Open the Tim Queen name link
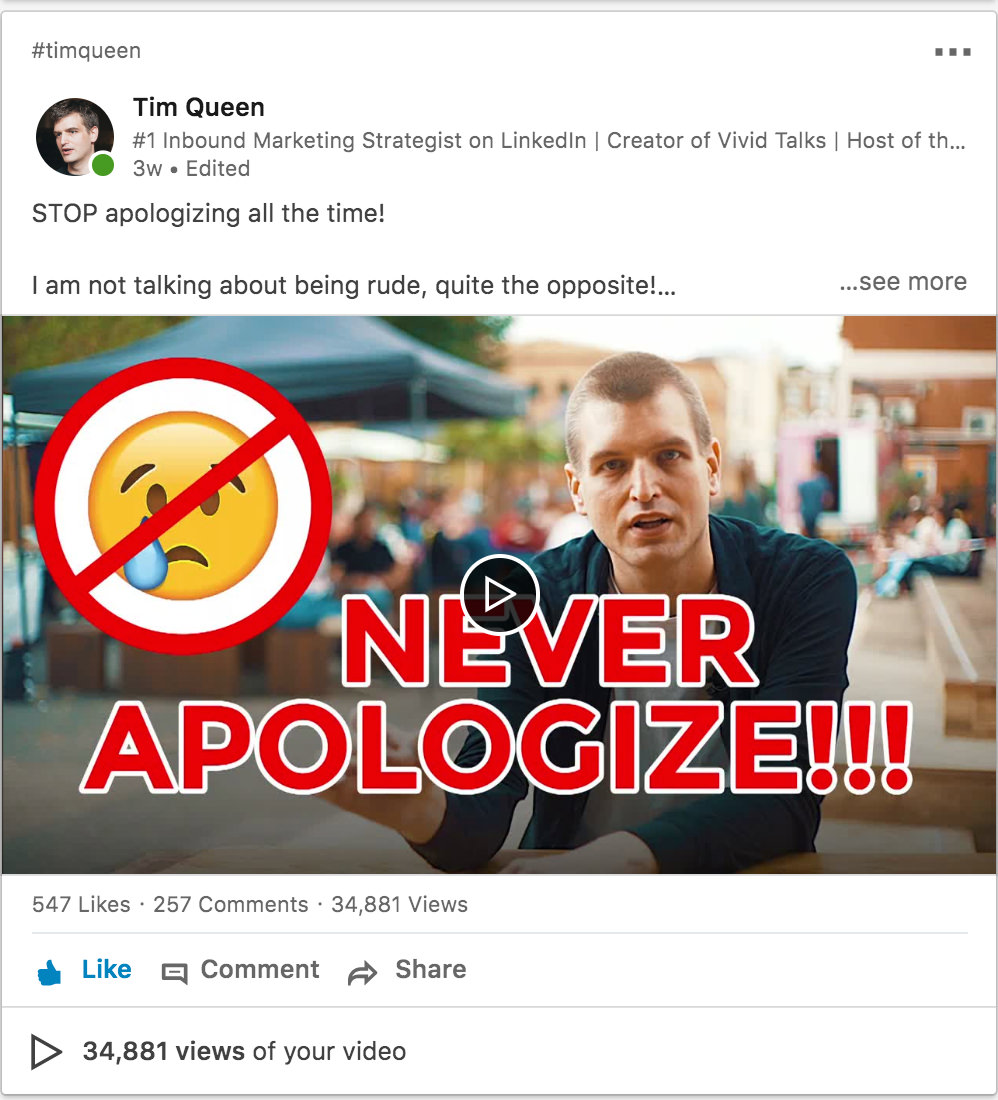 click(x=198, y=107)
